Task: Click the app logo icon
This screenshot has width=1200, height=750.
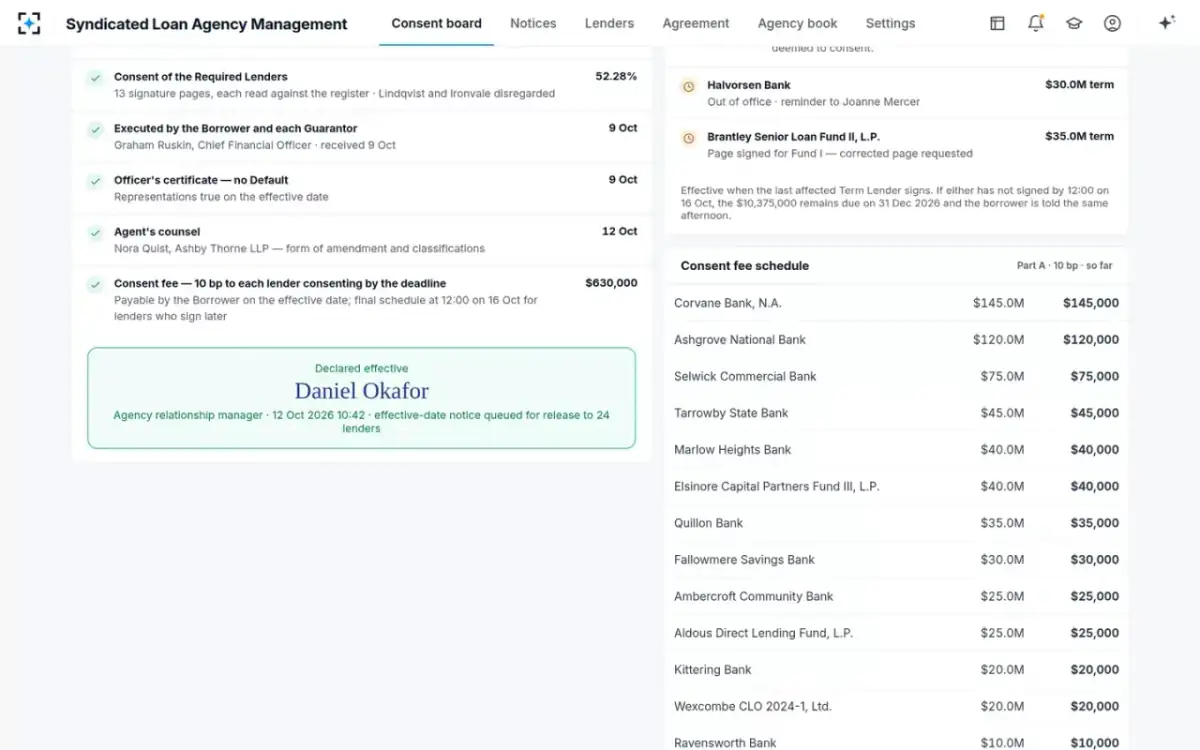Action: (x=29, y=23)
